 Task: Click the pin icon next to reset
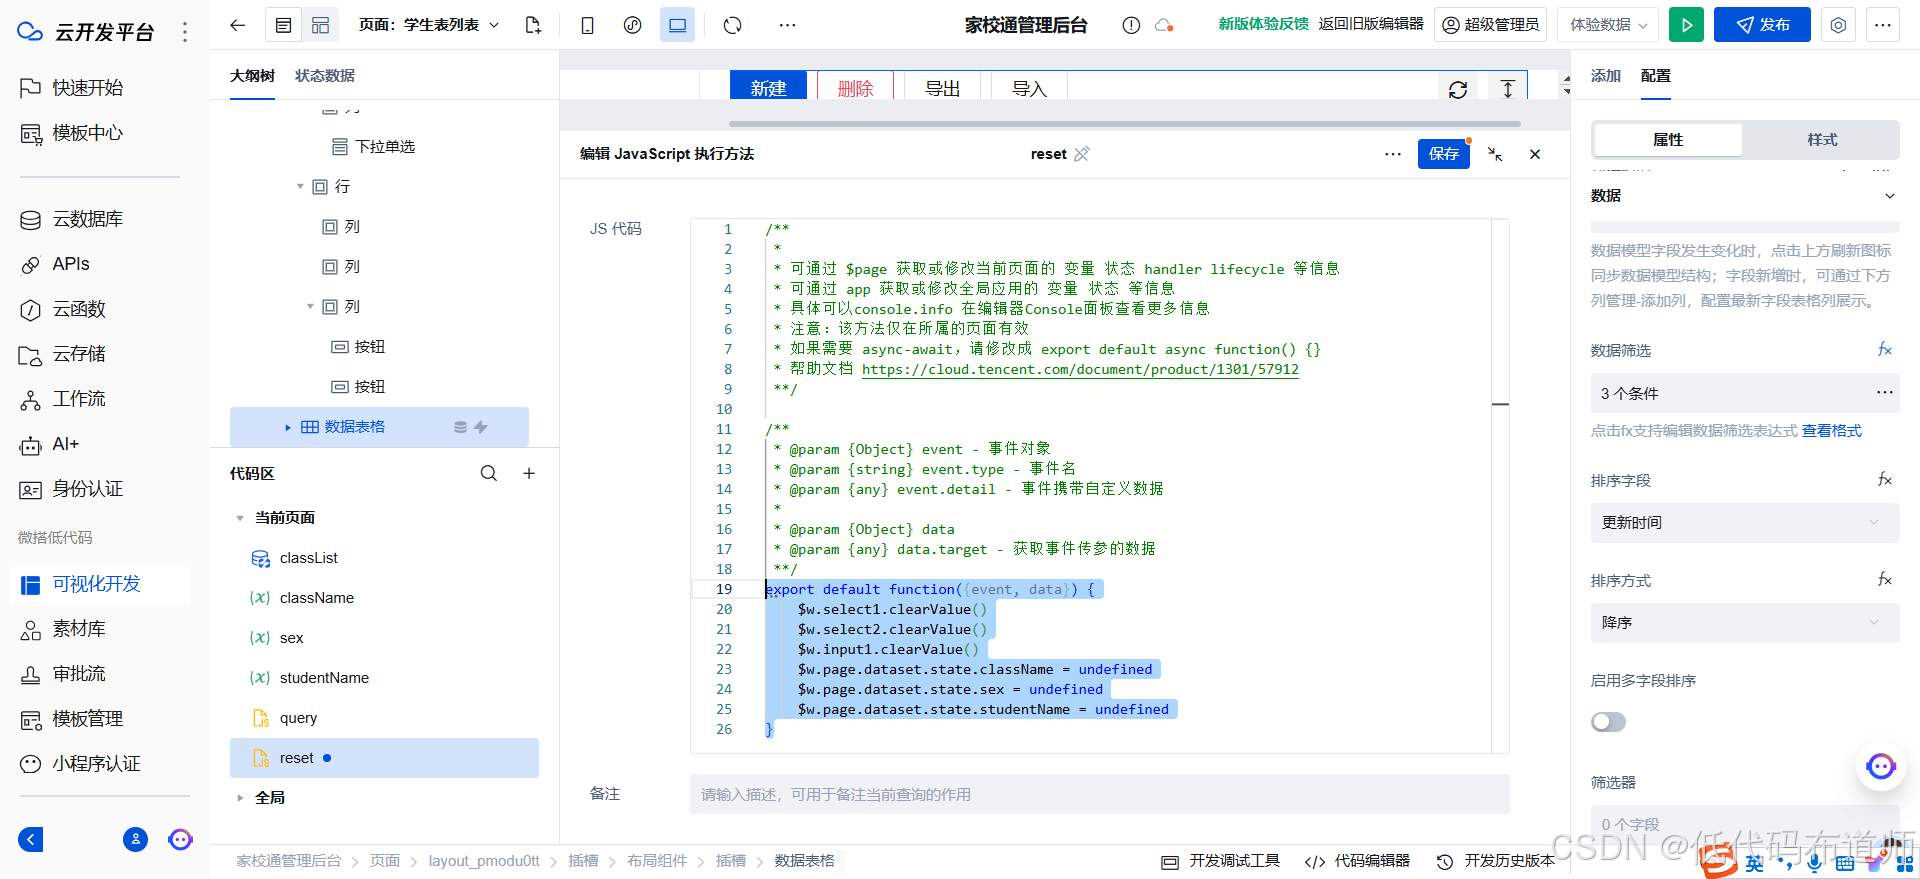1082,154
